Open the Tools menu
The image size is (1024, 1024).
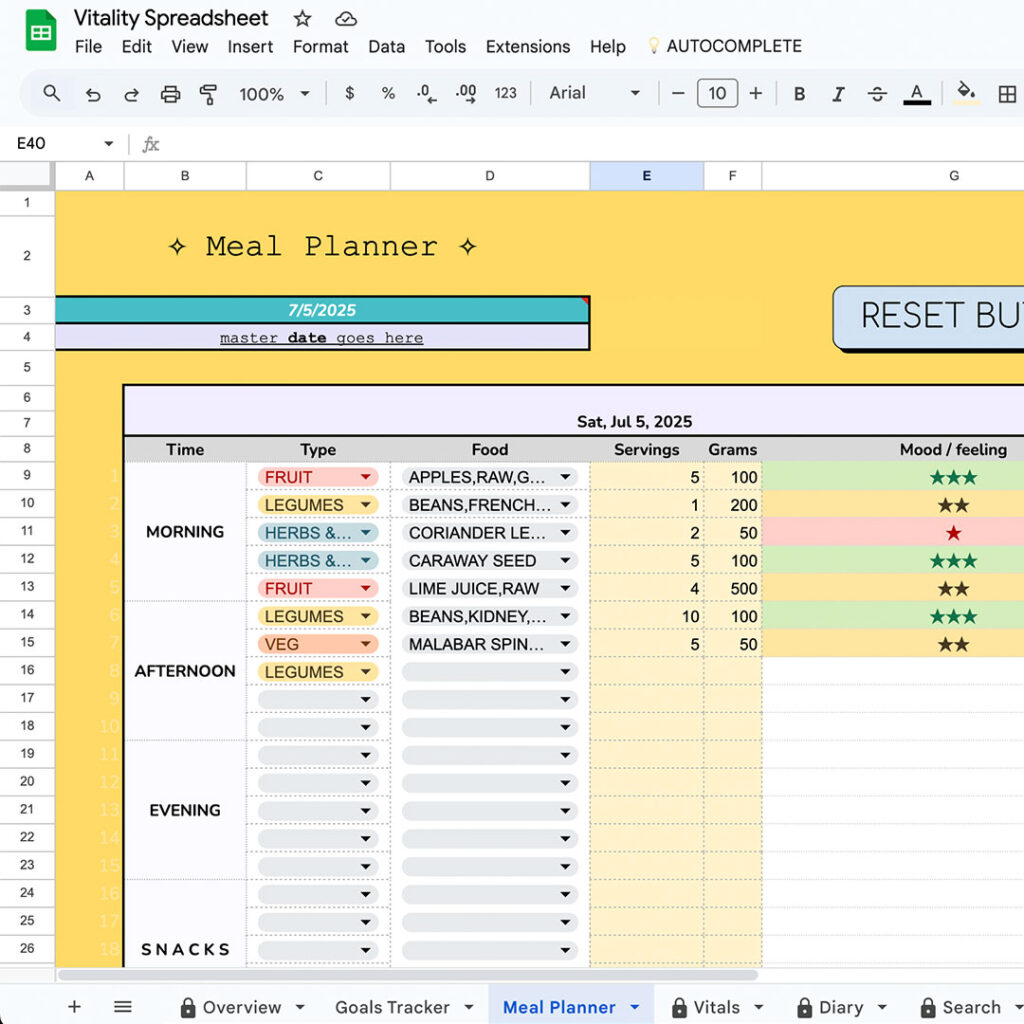445,47
